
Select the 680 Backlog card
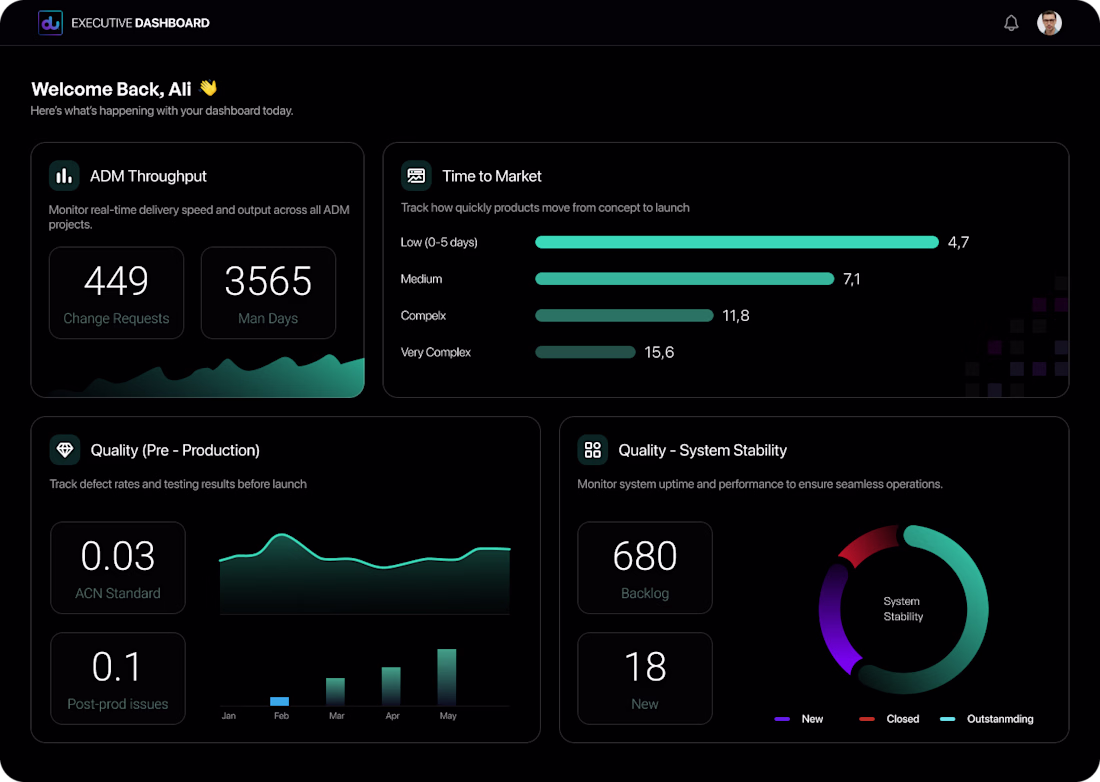pyautogui.click(x=645, y=567)
